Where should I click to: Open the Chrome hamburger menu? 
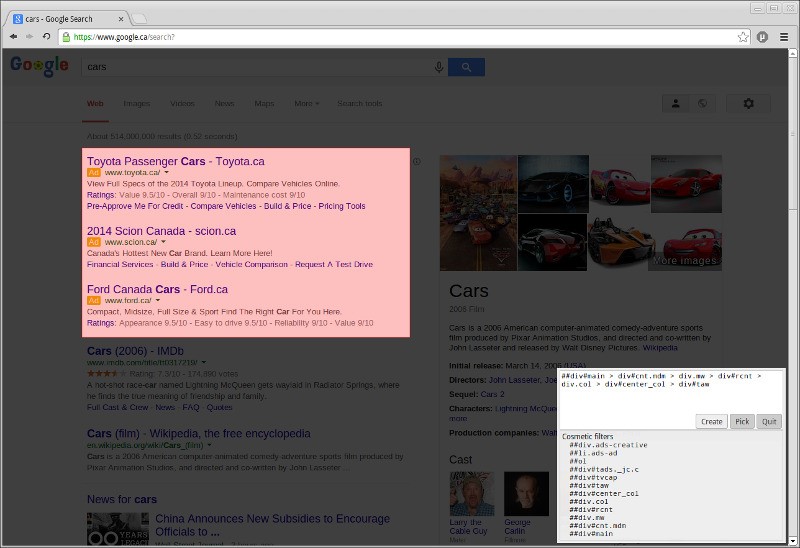coord(784,37)
